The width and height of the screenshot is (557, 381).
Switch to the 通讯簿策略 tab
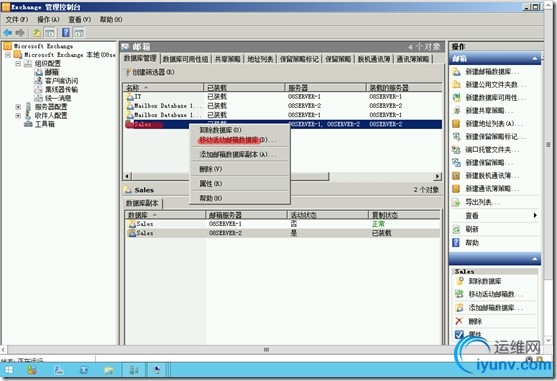[x=413, y=59]
